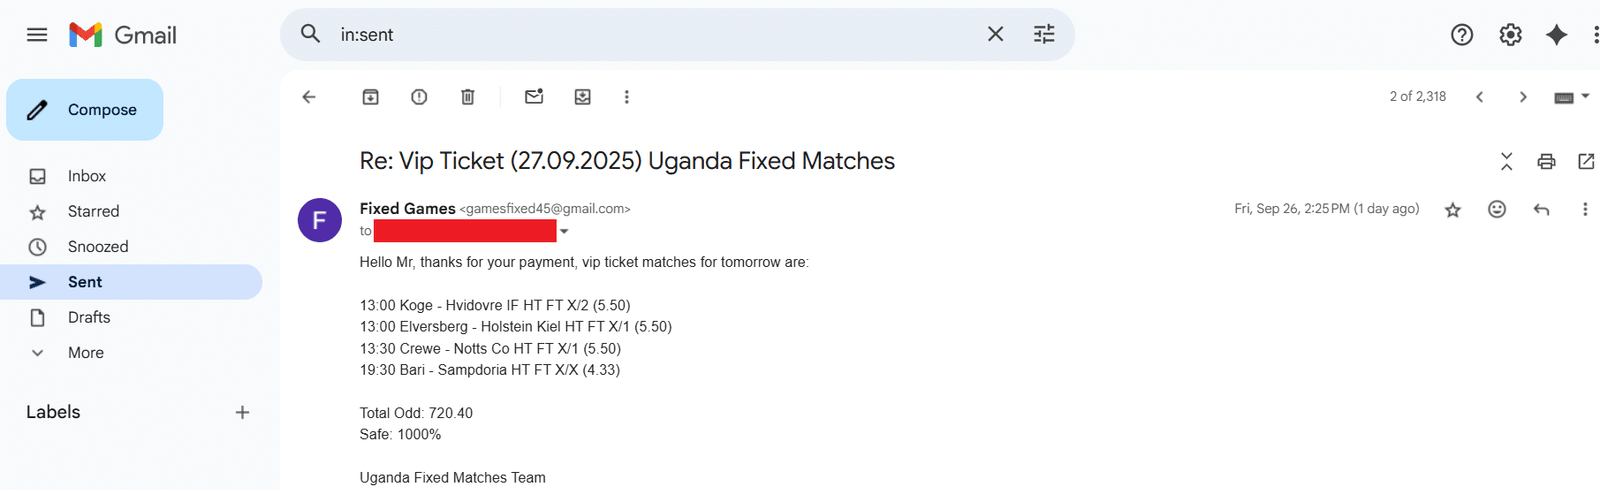1600x496 pixels.
Task: Star the Fixed Games message
Action: pos(1453,209)
